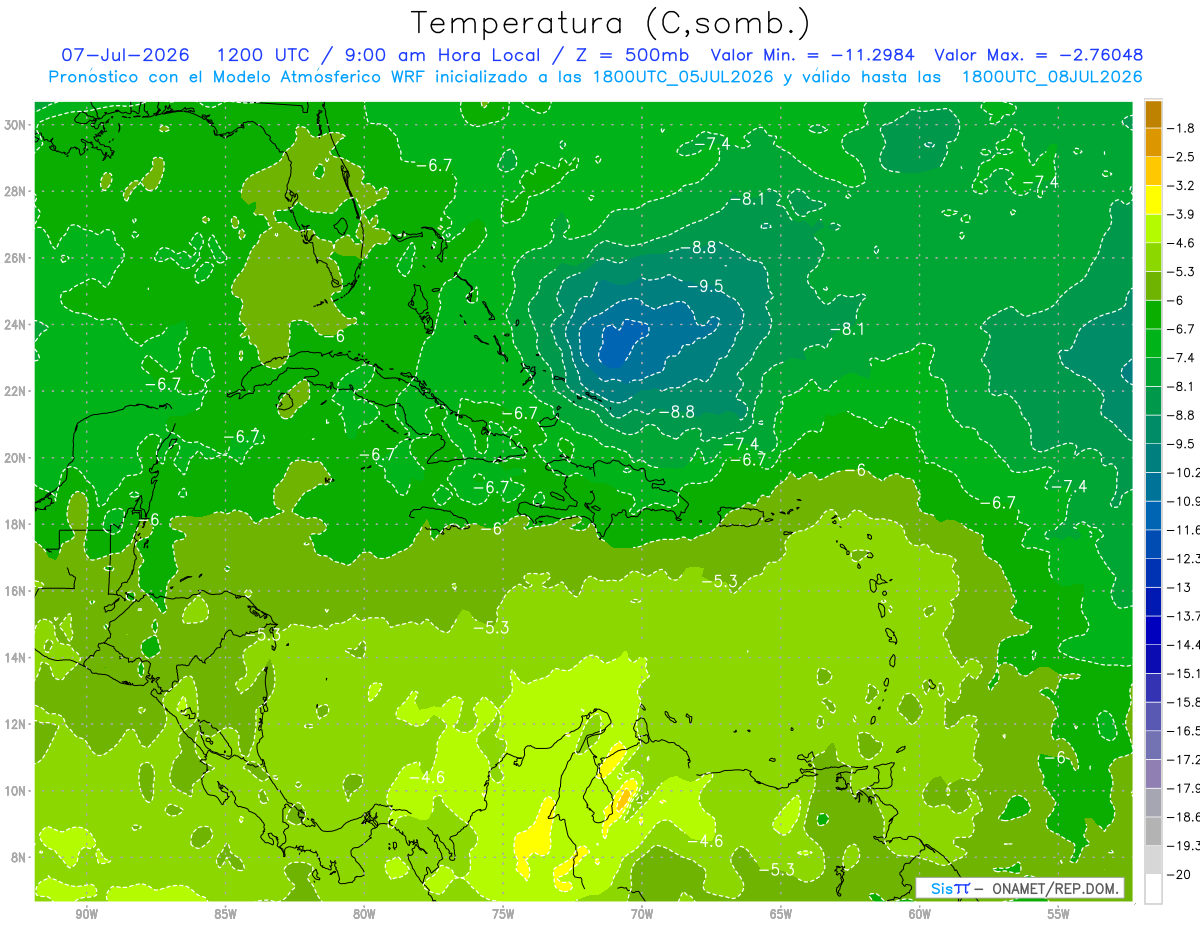
Task: Click the '-3.2' label on the color bar
Action: [x=1181, y=186]
